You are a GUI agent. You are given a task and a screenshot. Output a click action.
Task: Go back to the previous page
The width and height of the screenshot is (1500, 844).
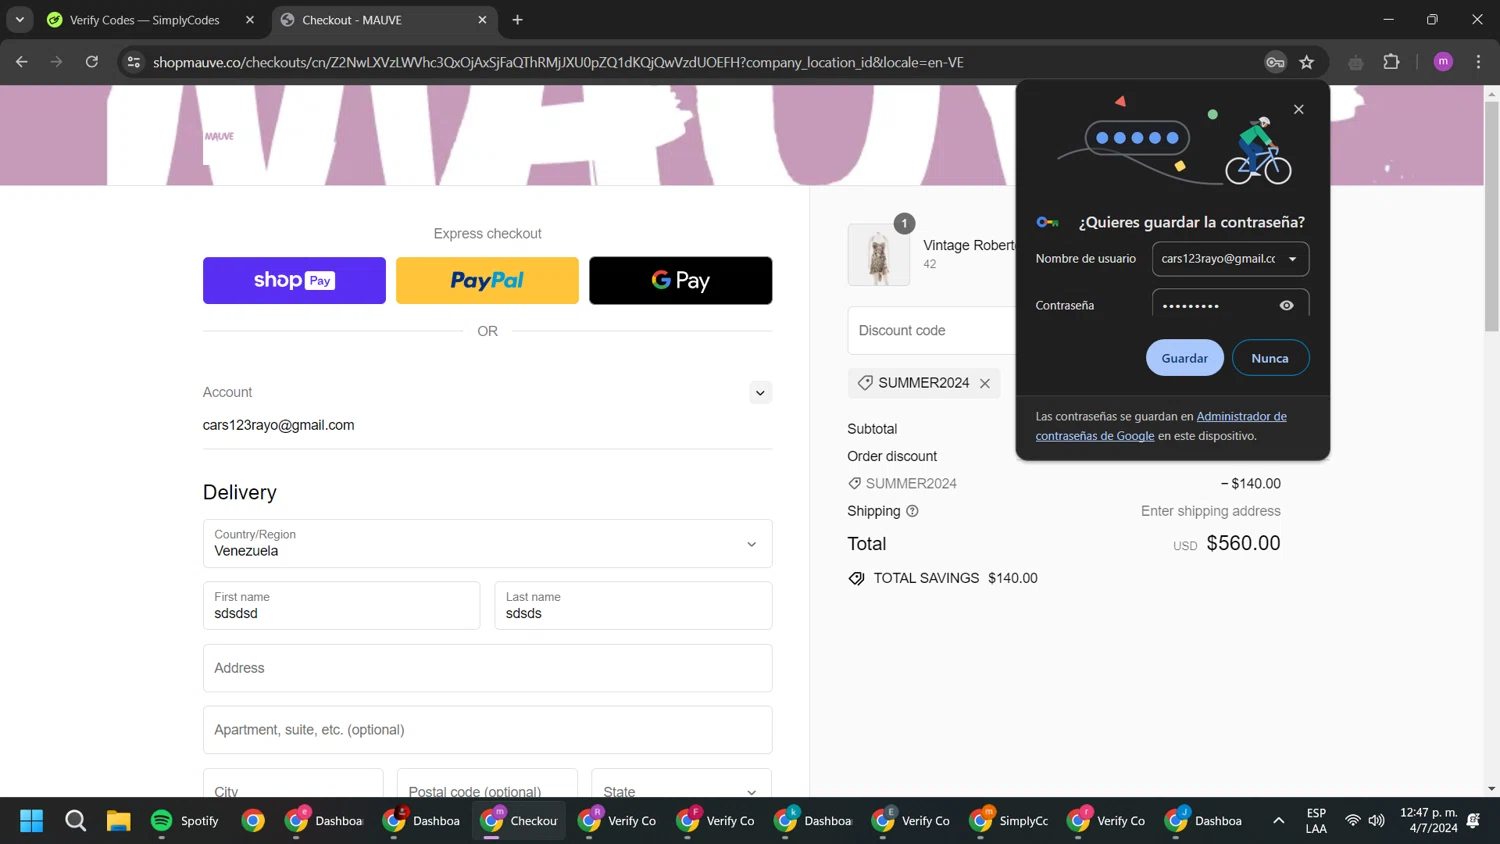(x=22, y=62)
